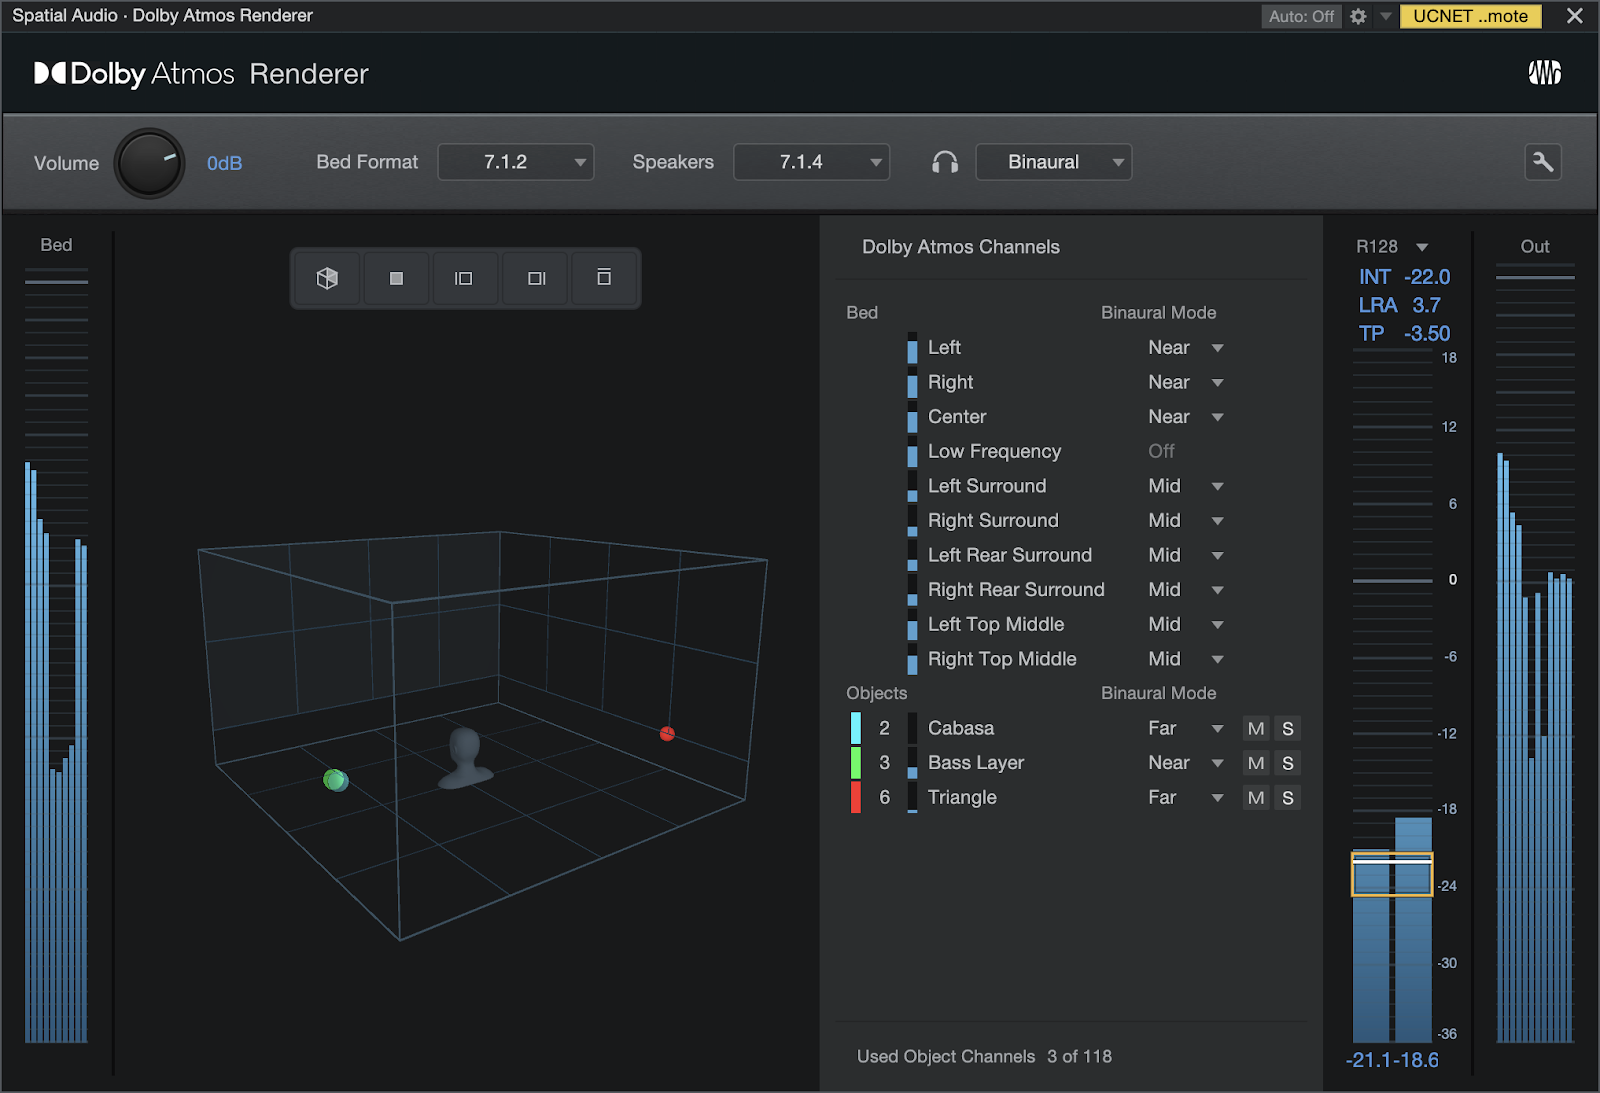Click the -21.1 -18.6 momentary loudness value
This screenshot has width=1600, height=1093.
pyautogui.click(x=1392, y=1061)
